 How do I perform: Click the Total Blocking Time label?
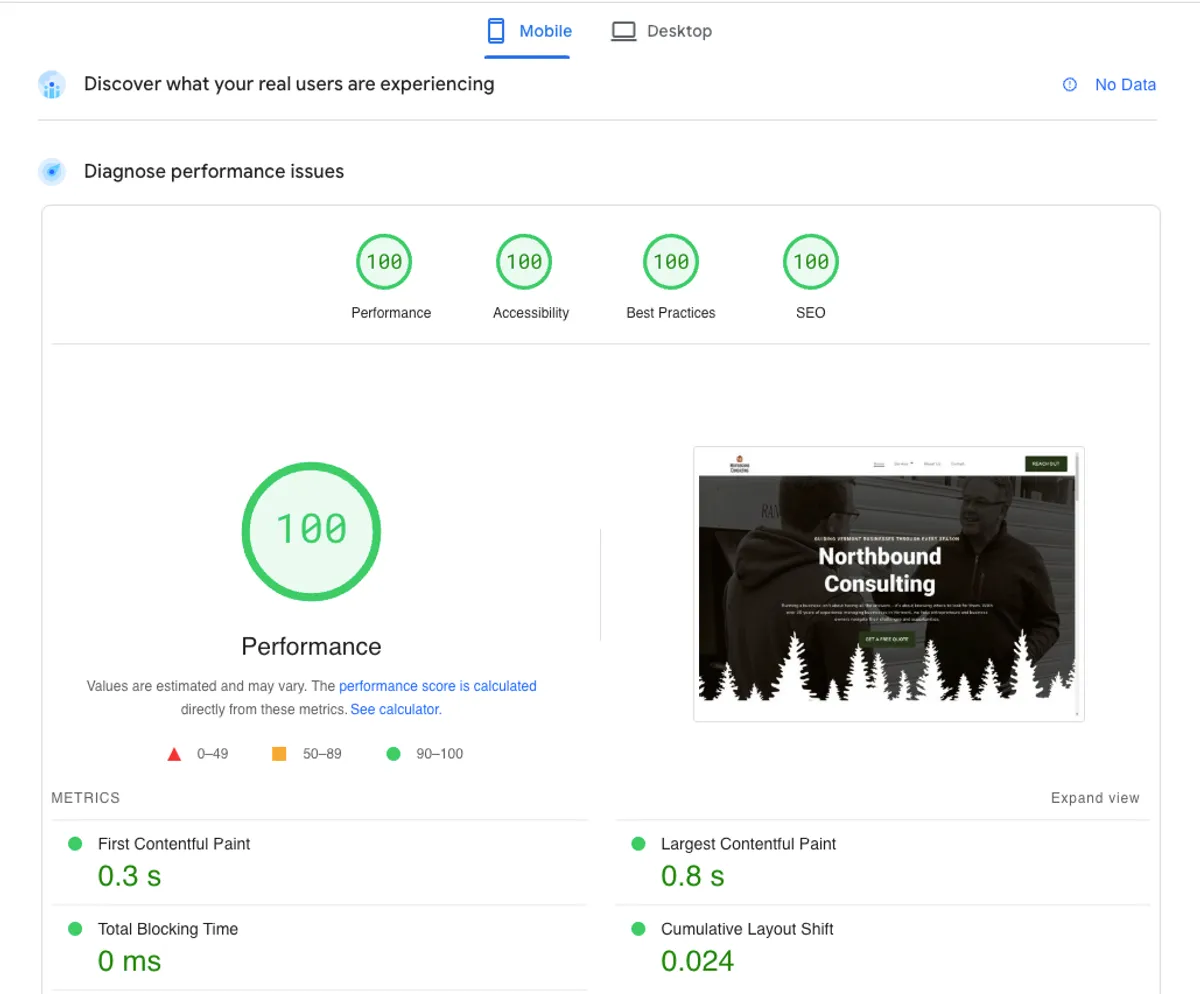point(168,929)
